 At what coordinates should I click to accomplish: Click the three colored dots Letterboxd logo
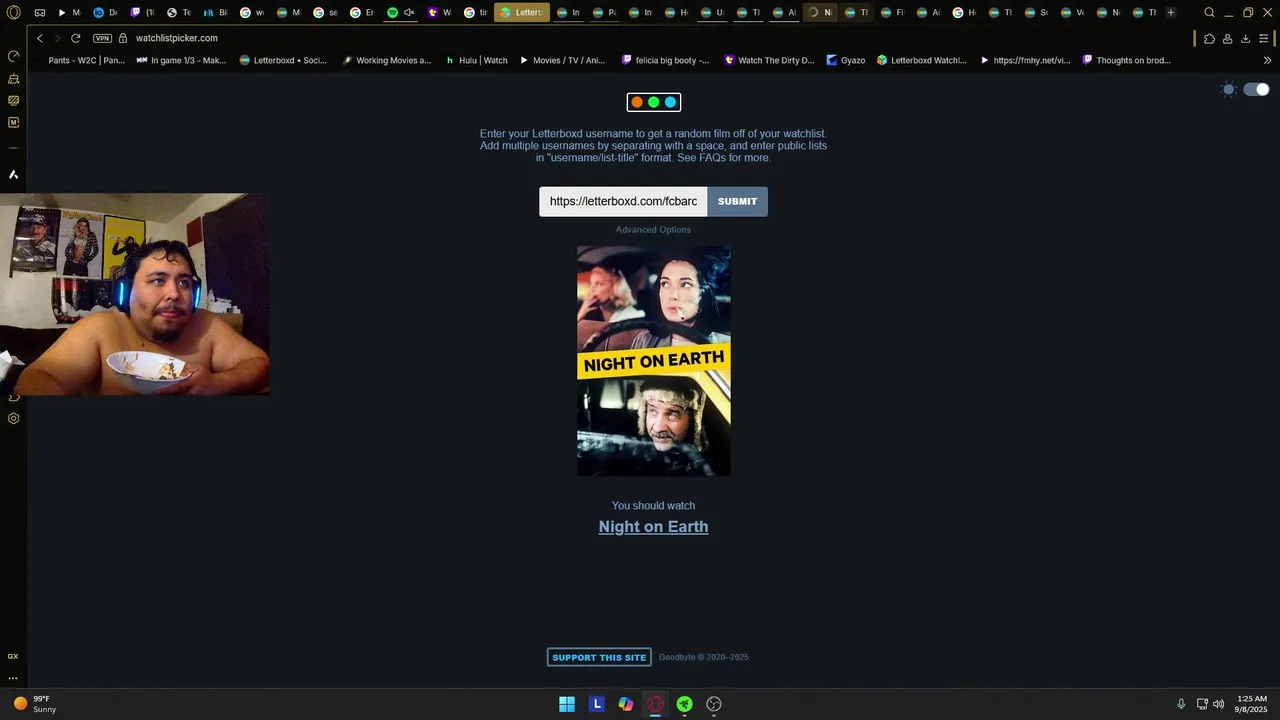(653, 102)
